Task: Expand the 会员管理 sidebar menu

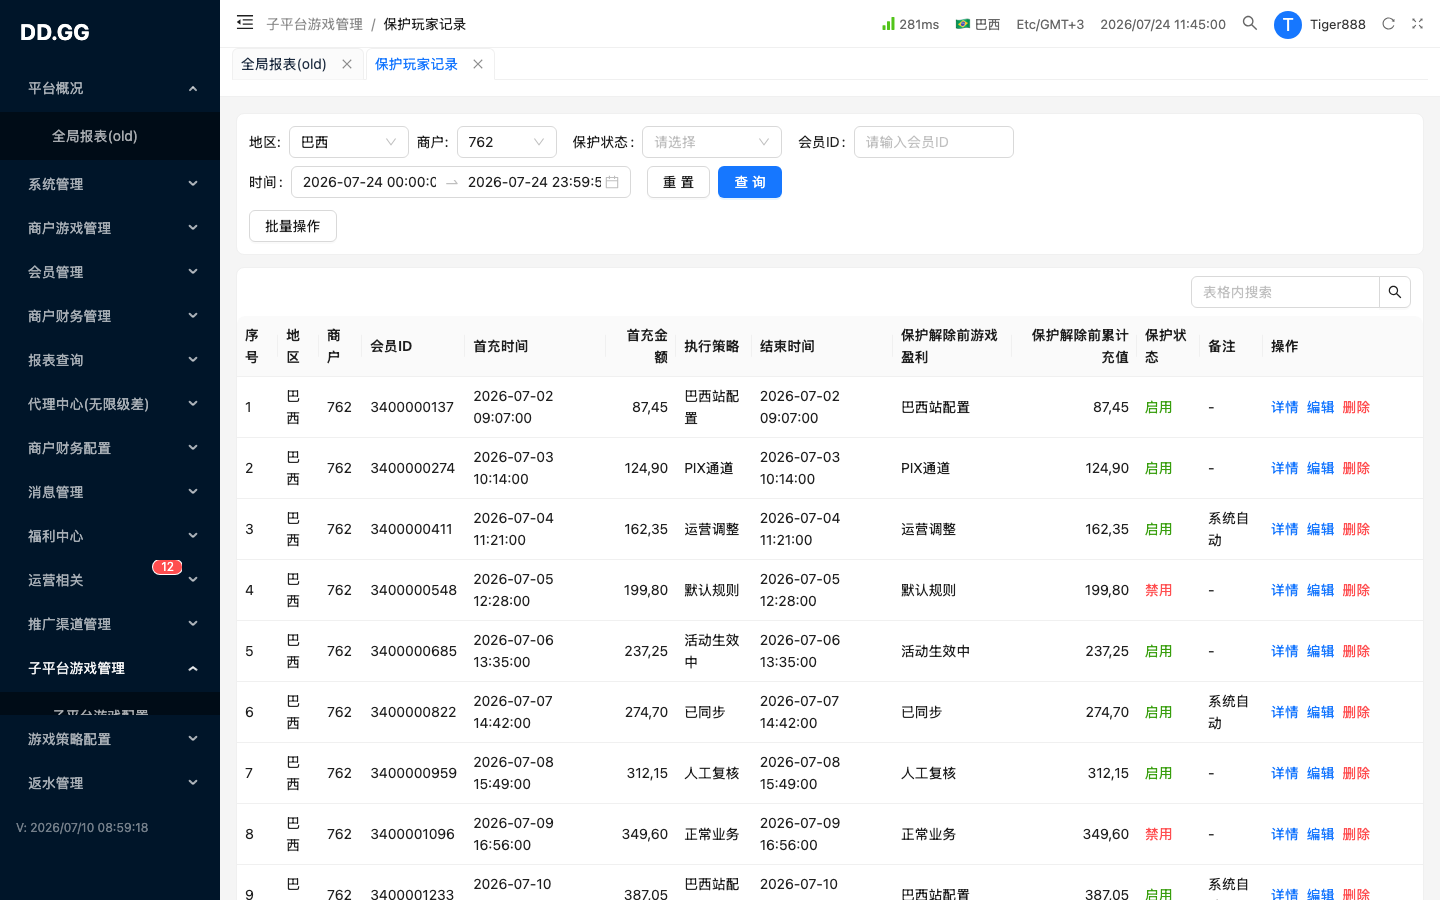Action: click(x=110, y=272)
